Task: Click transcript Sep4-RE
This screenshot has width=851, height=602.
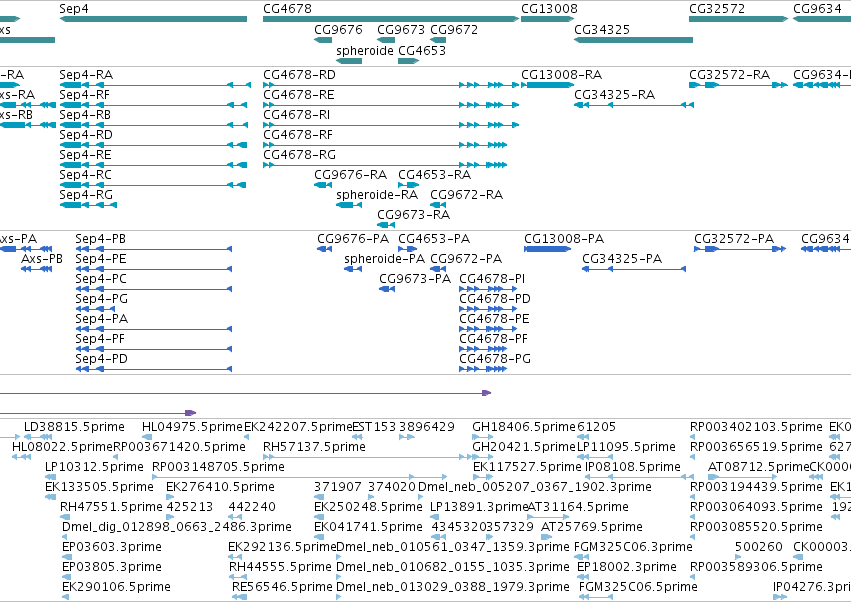Action: tap(85, 155)
